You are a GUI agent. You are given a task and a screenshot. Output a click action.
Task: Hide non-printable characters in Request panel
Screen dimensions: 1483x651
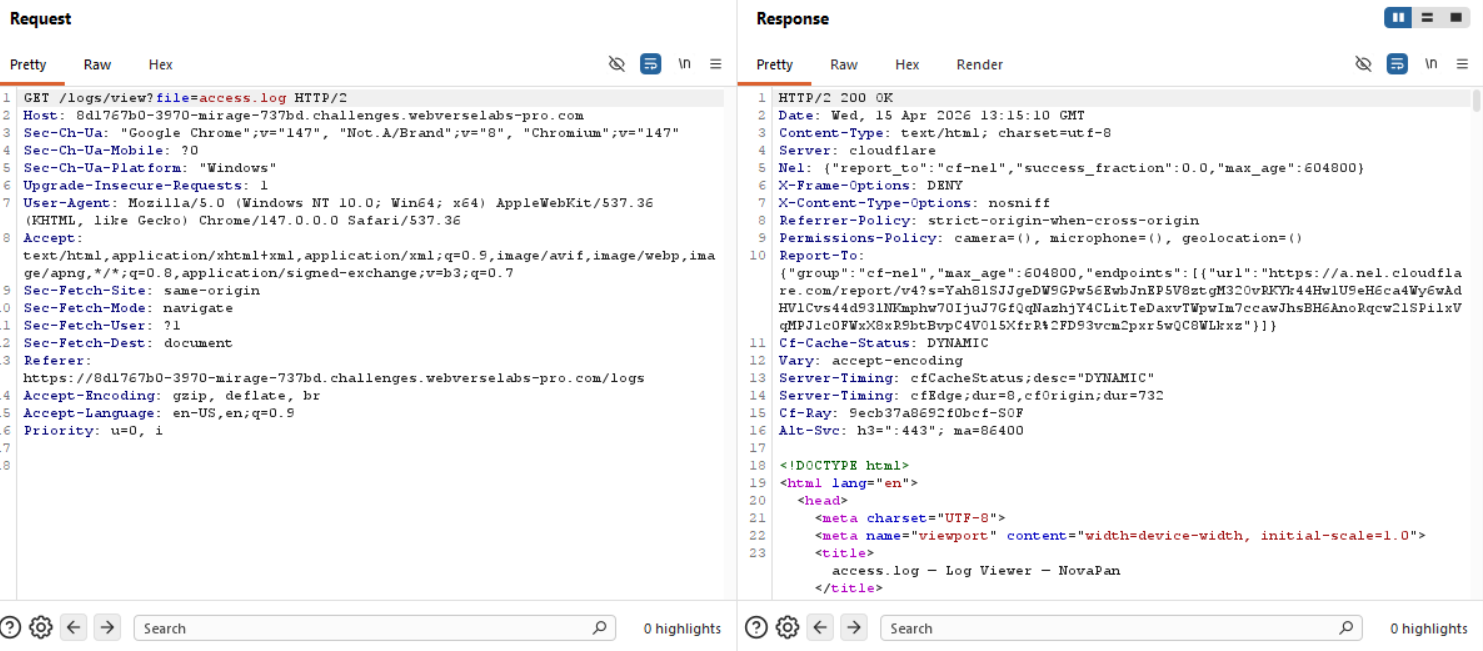coord(617,64)
